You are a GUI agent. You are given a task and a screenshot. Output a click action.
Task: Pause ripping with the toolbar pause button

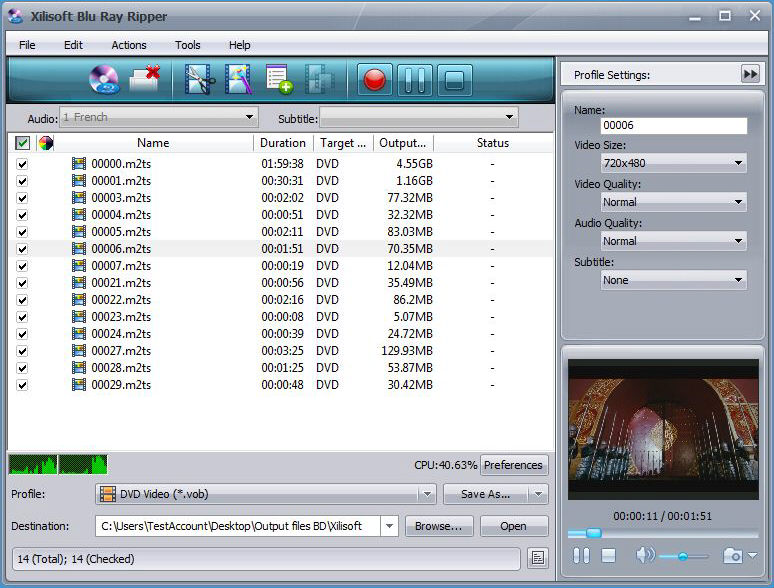tap(415, 80)
